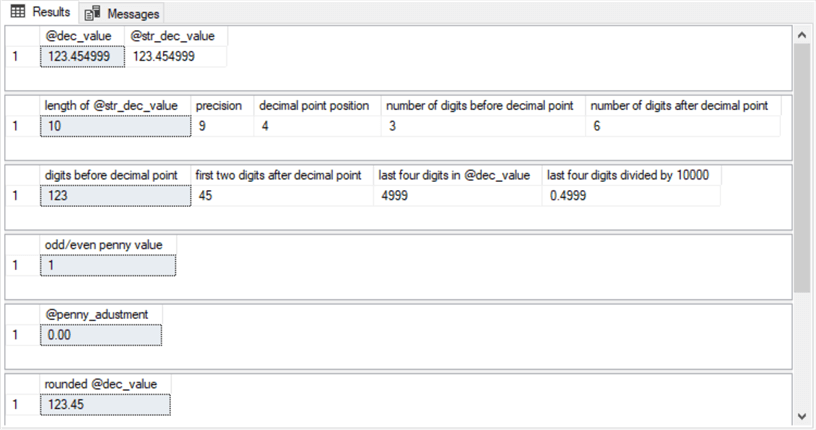Select the rounded @dec_value cell 123.45

pos(106,404)
